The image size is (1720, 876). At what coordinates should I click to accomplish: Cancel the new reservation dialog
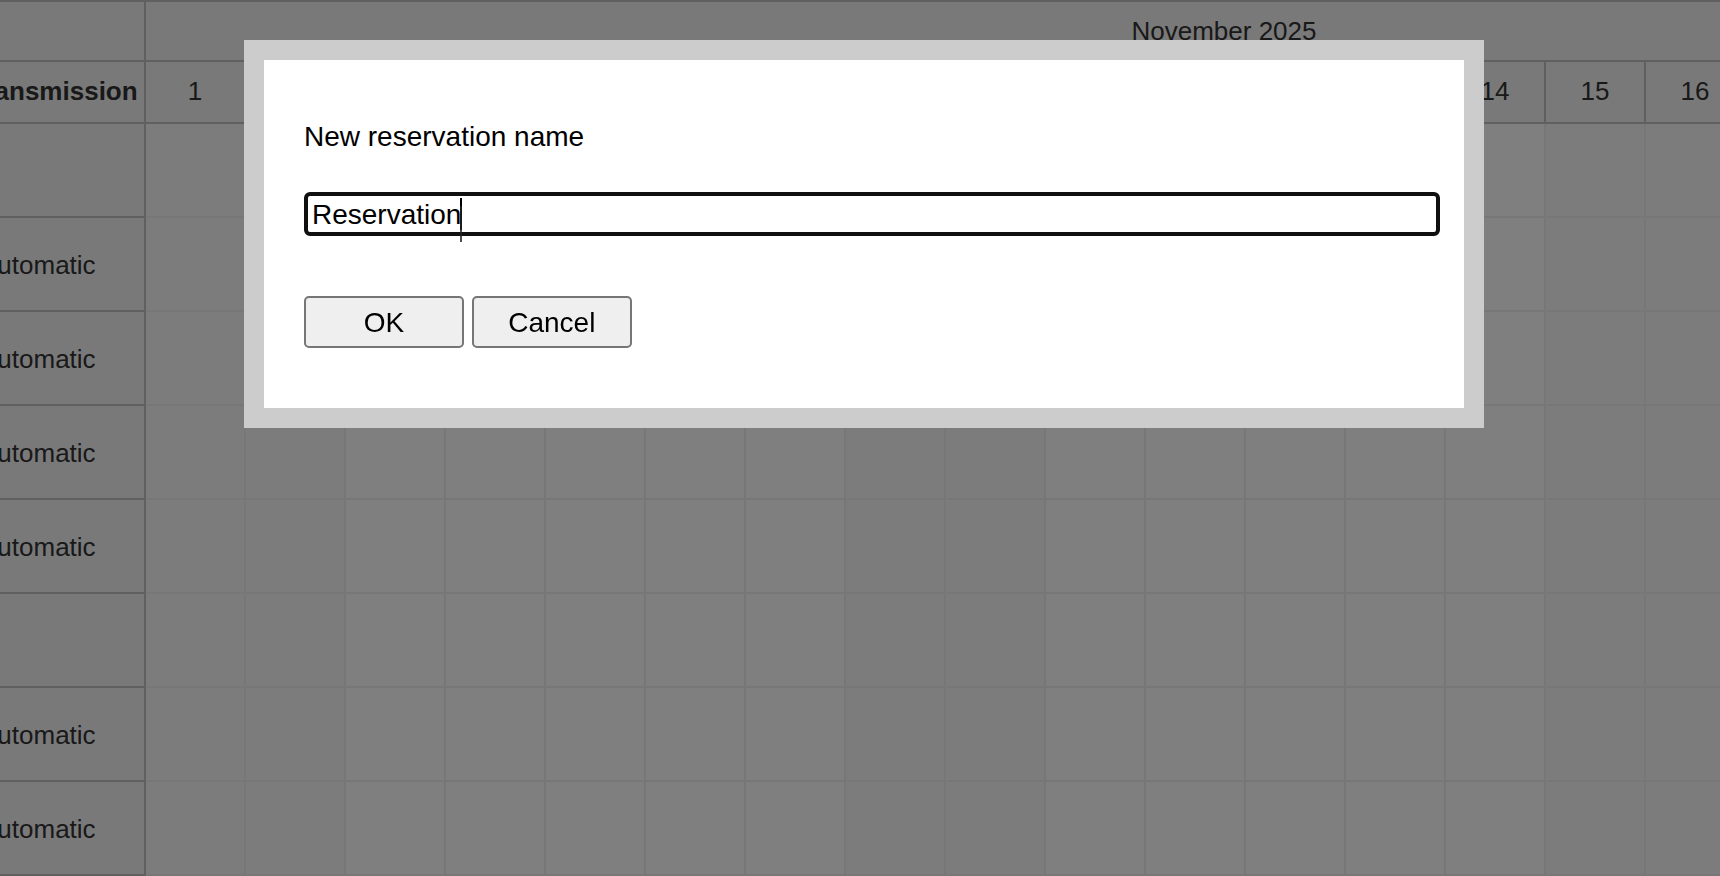[552, 322]
